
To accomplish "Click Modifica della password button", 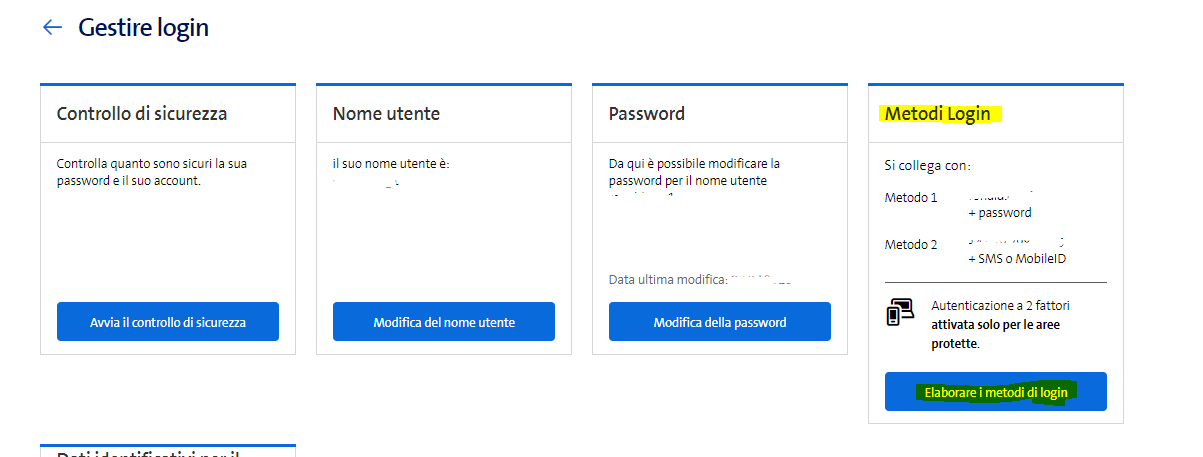I will click(720, 322).
